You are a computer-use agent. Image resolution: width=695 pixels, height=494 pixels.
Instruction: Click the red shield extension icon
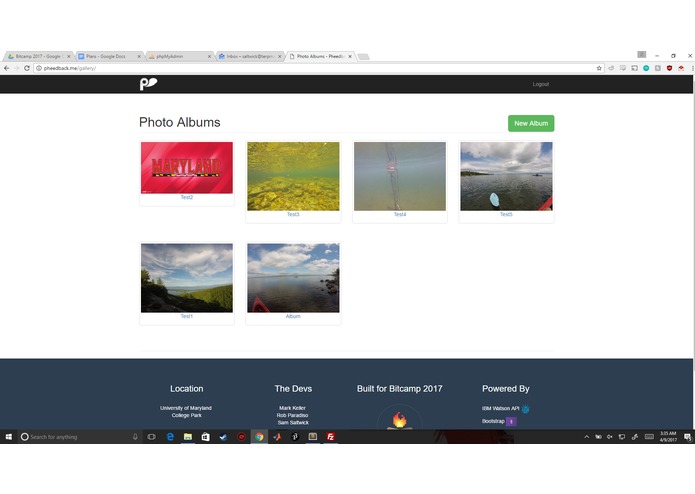pyautogui.click(x=669, y=68)
